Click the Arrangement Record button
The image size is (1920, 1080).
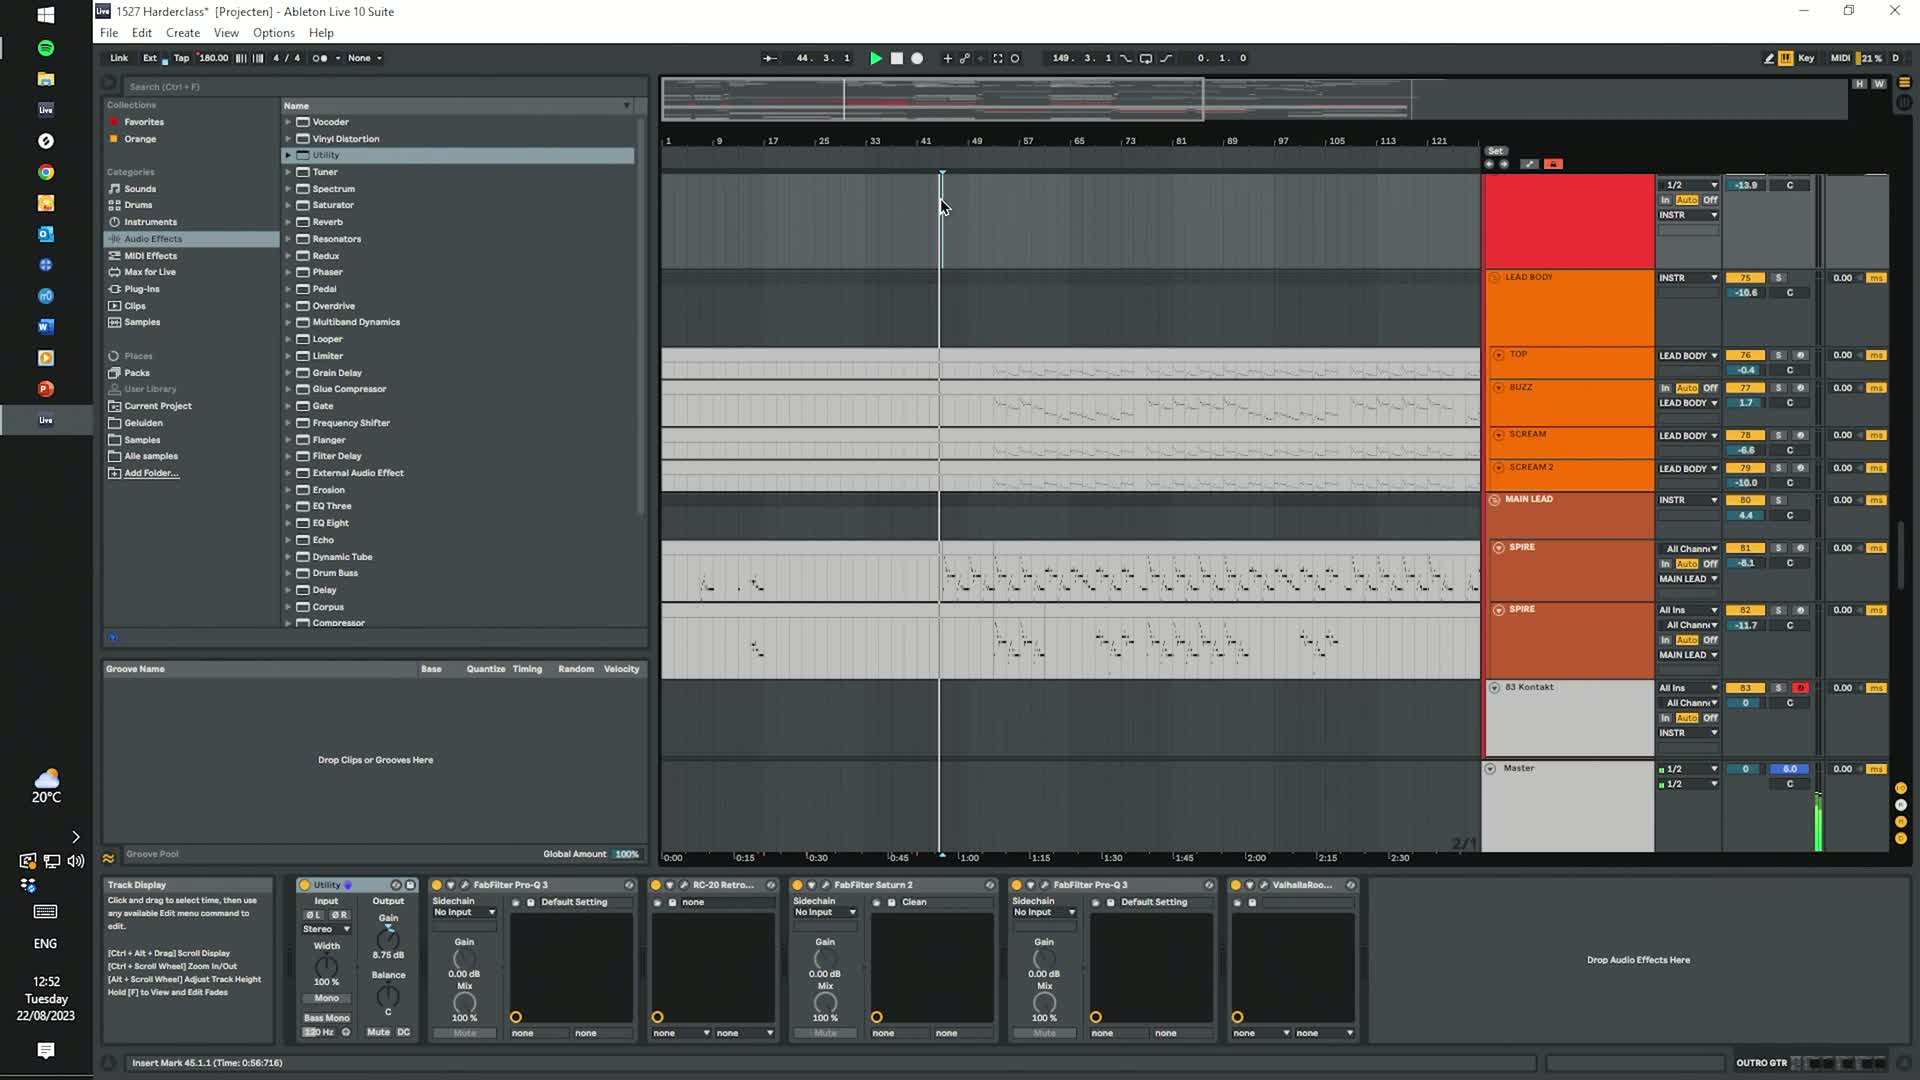point(917,58)
